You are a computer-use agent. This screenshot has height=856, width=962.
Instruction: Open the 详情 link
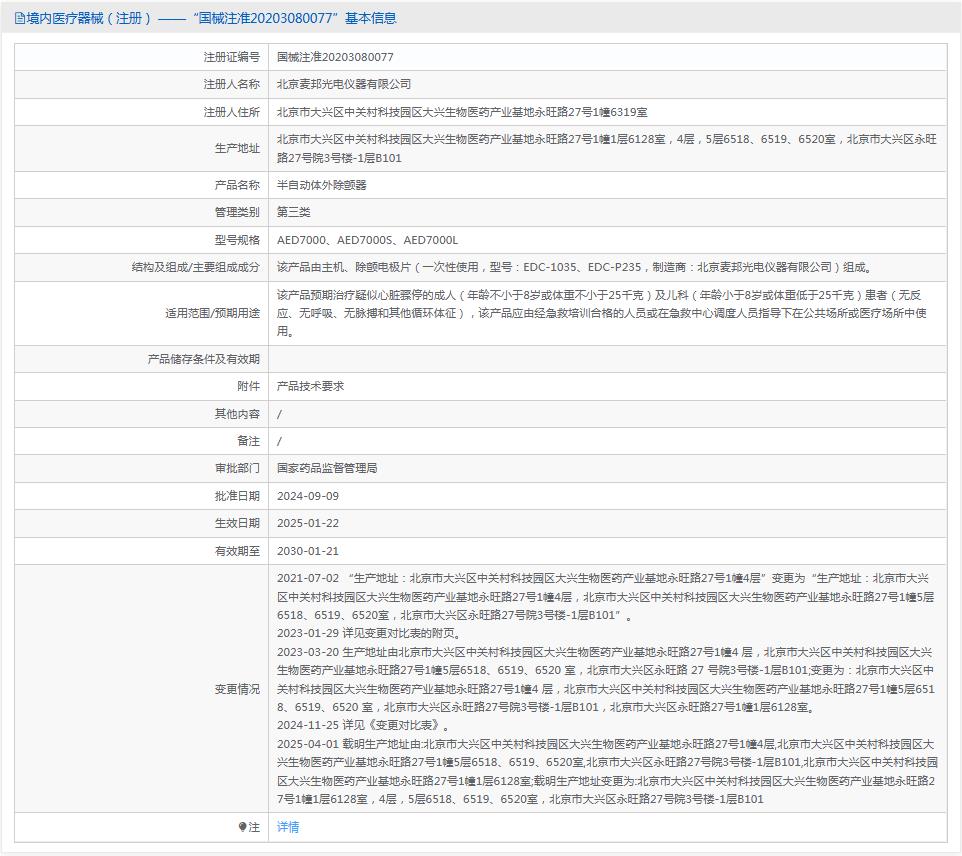[288, 827]
